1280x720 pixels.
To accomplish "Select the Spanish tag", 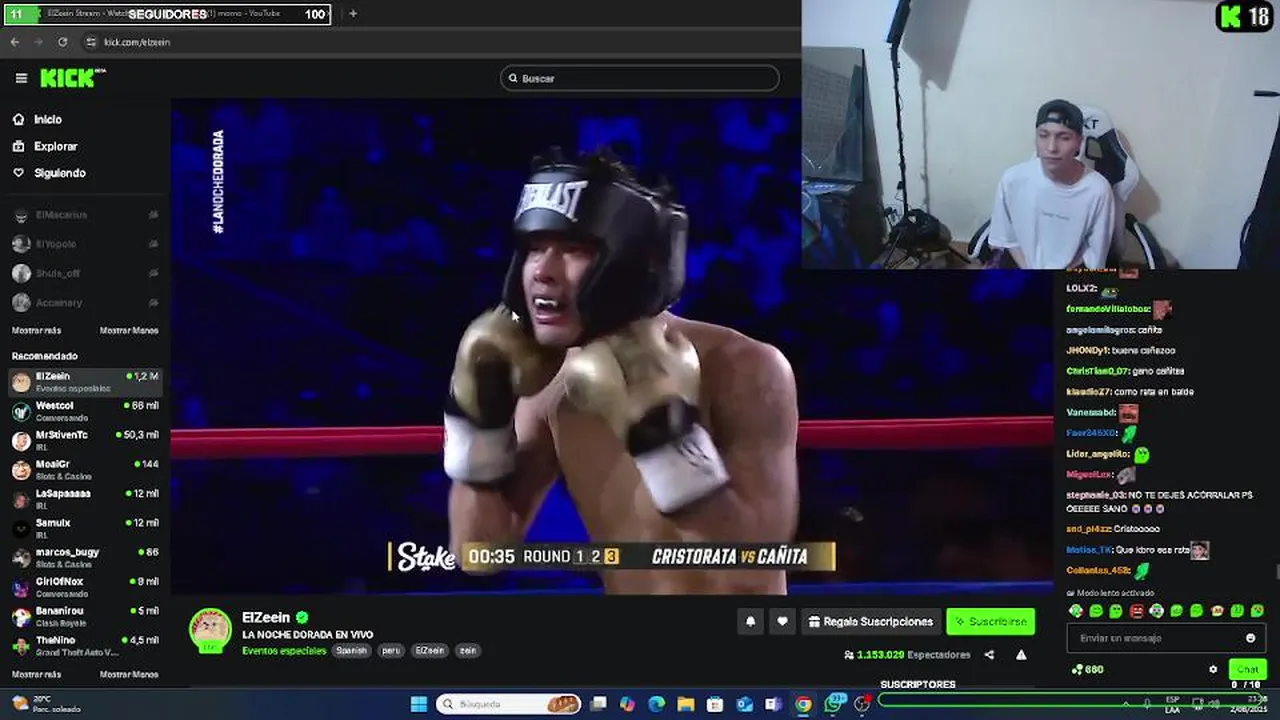I will click(x=351, y=650).
